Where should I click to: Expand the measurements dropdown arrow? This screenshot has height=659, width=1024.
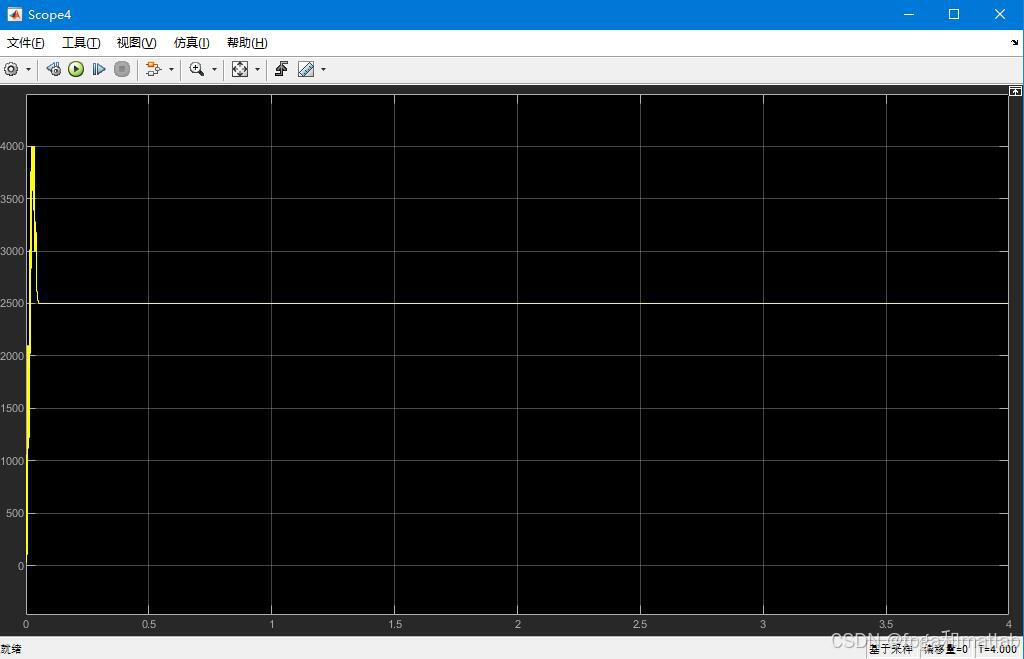point(323,69)
